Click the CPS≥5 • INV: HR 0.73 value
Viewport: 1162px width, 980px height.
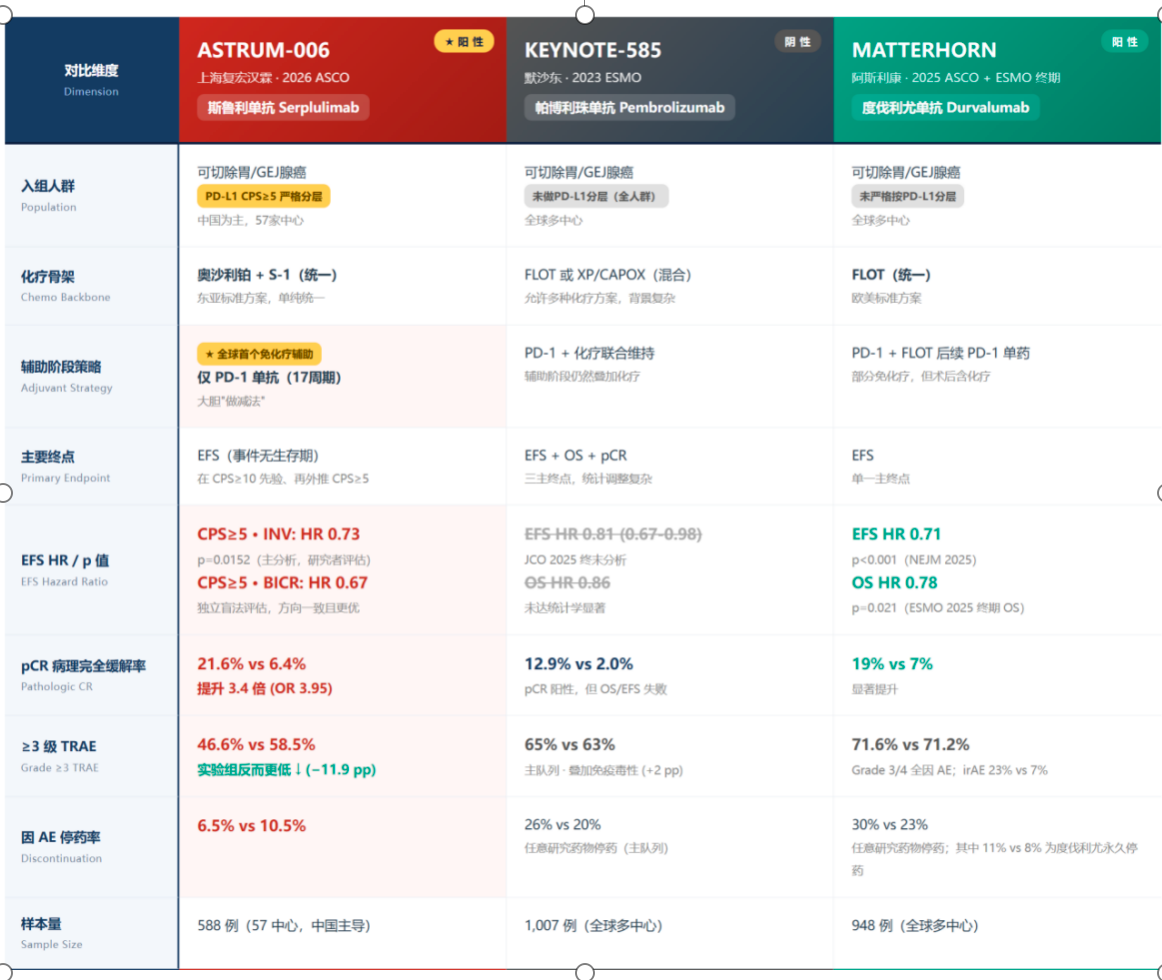pos(278,534)
